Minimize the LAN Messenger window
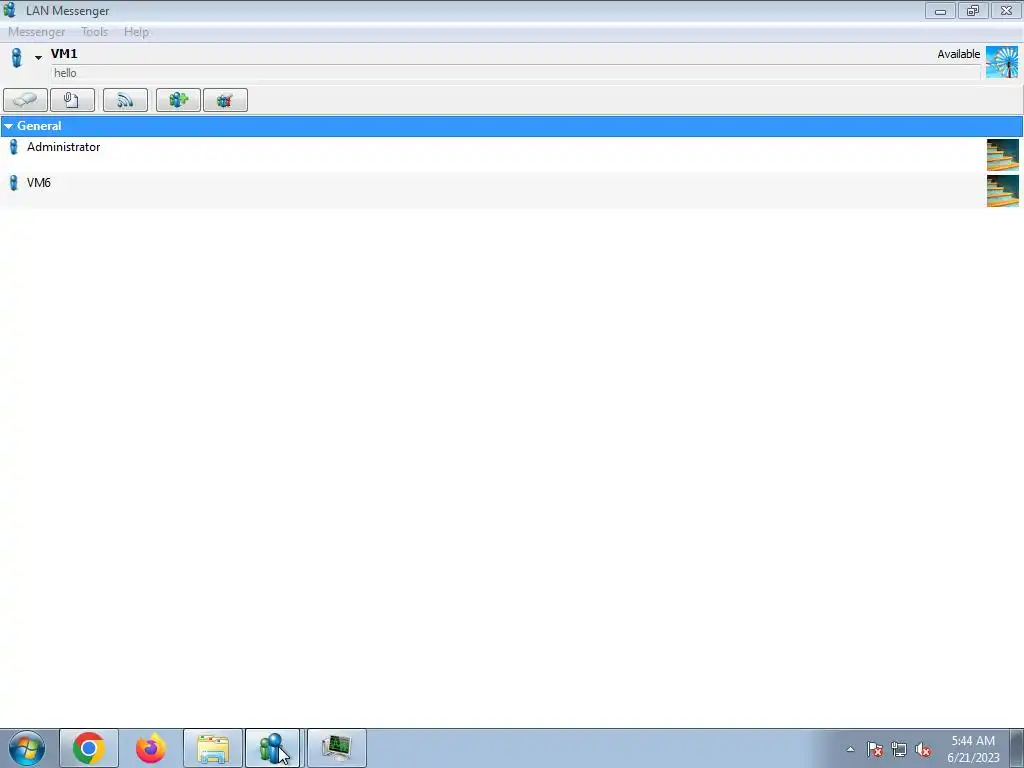Image resolution: width=1024 pixels, height=768 pixels. (x=940, y=11)
